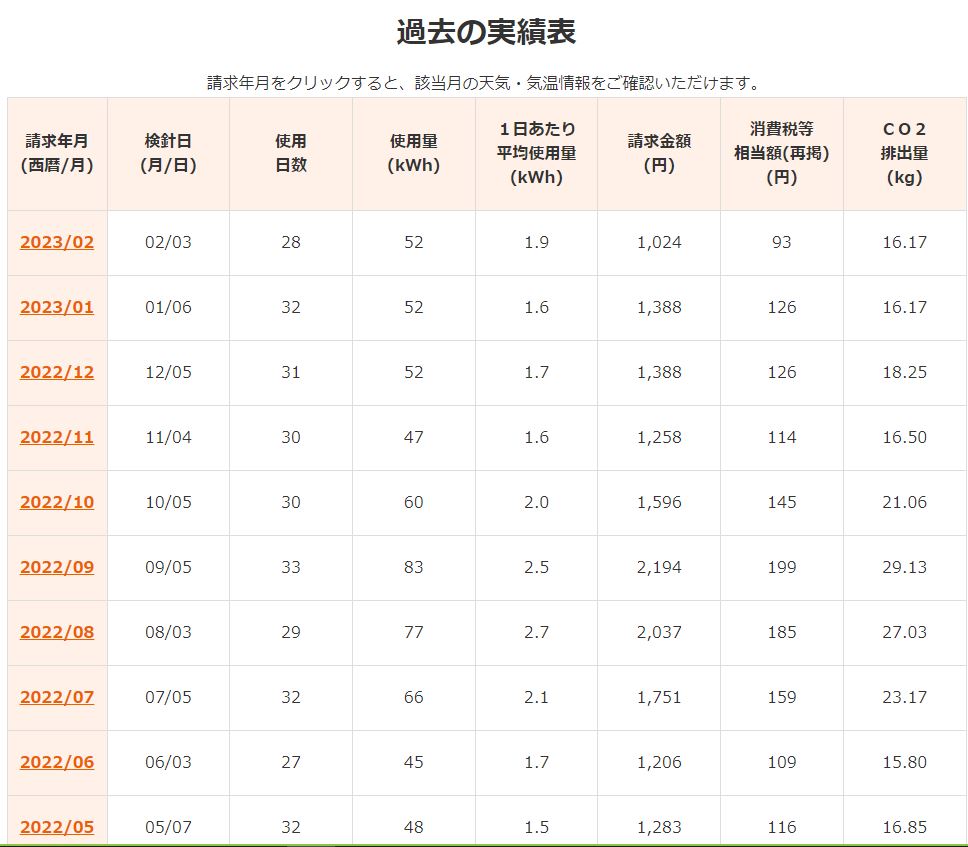
Task: Select the 2022/07 billing month link
Action: [57, 697]
